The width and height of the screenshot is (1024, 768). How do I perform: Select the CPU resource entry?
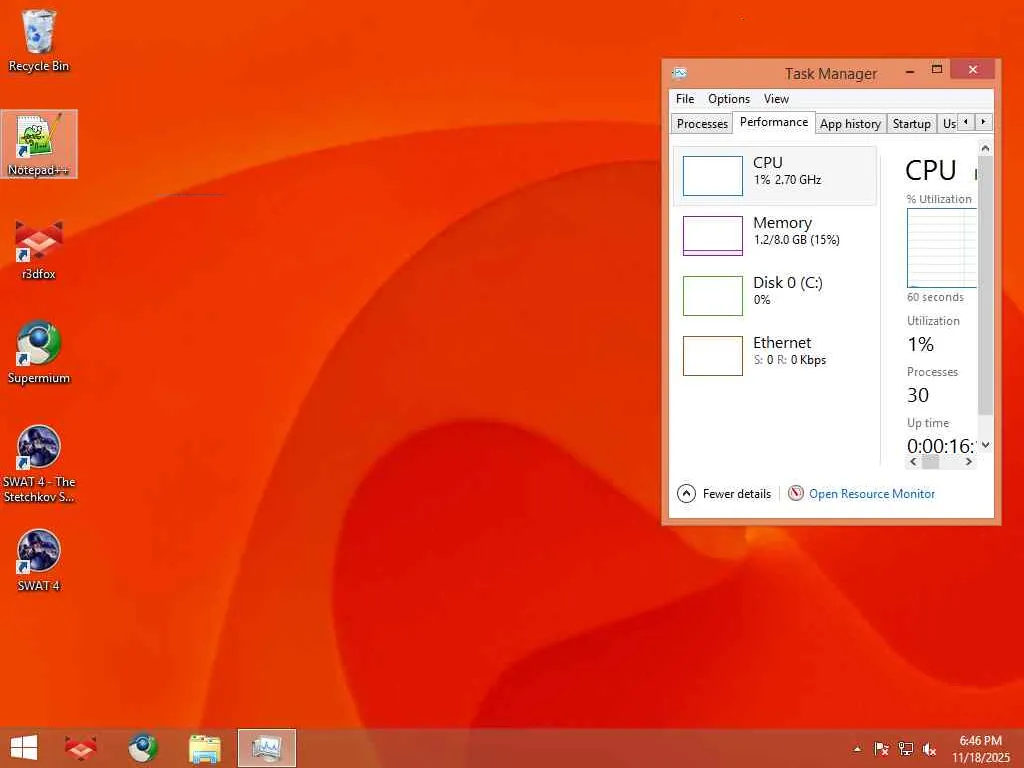pos(775,175)
